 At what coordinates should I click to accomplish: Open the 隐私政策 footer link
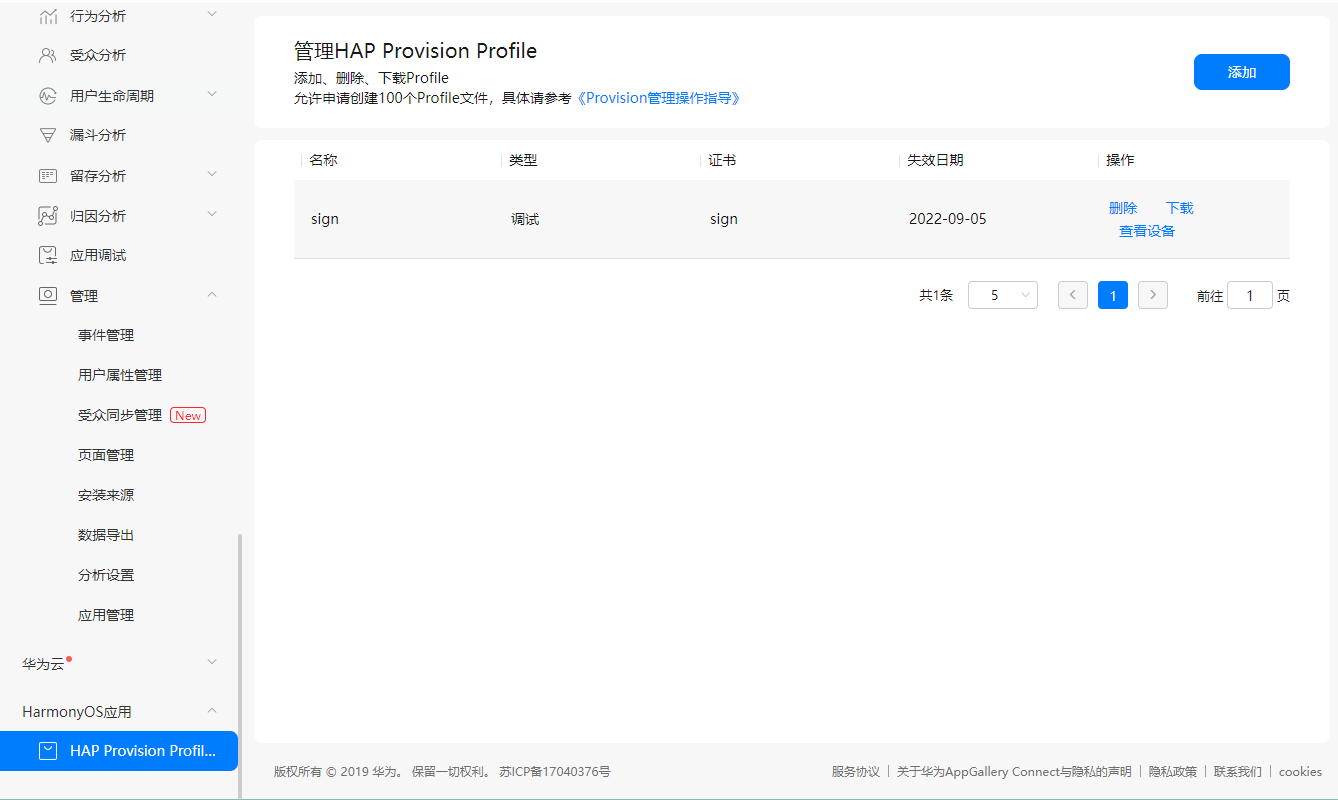[1173, 772]
